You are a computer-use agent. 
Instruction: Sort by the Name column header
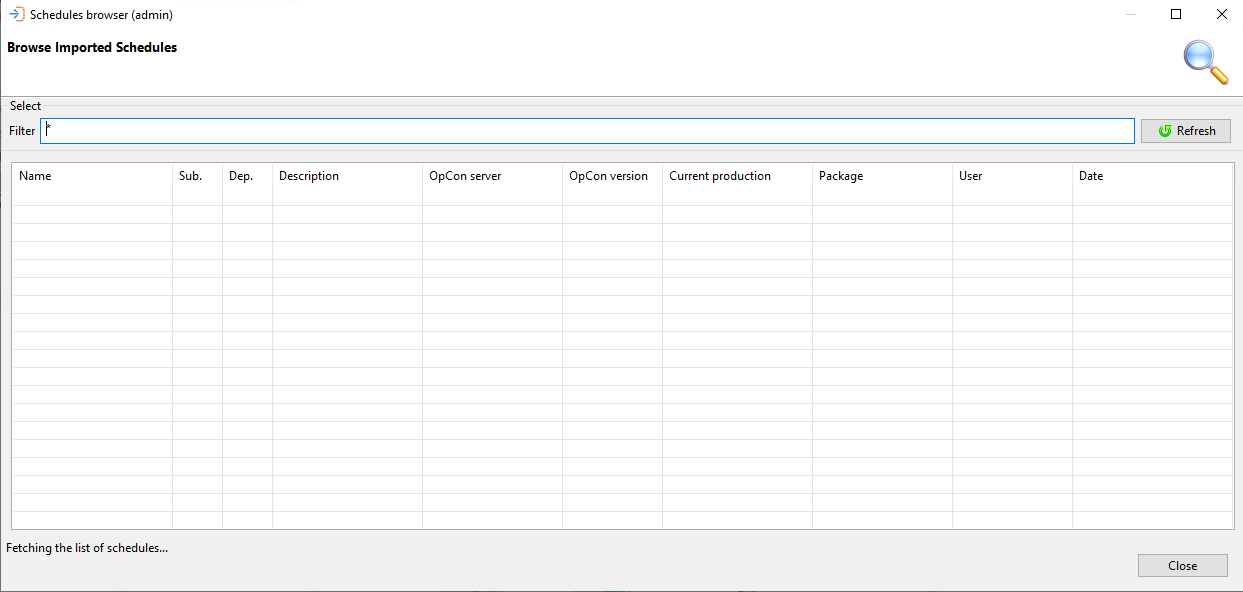point(92,176)
